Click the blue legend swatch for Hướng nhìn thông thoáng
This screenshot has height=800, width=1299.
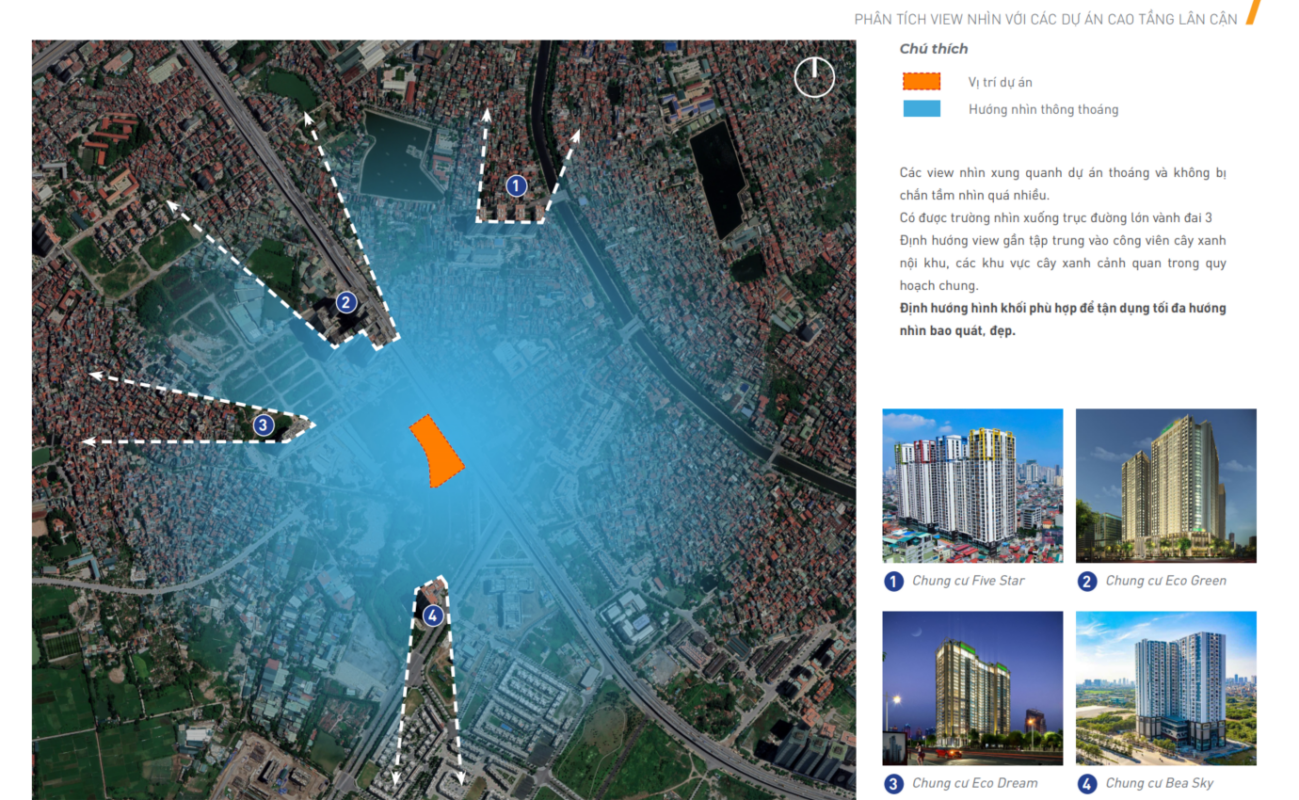coord(921,109)
